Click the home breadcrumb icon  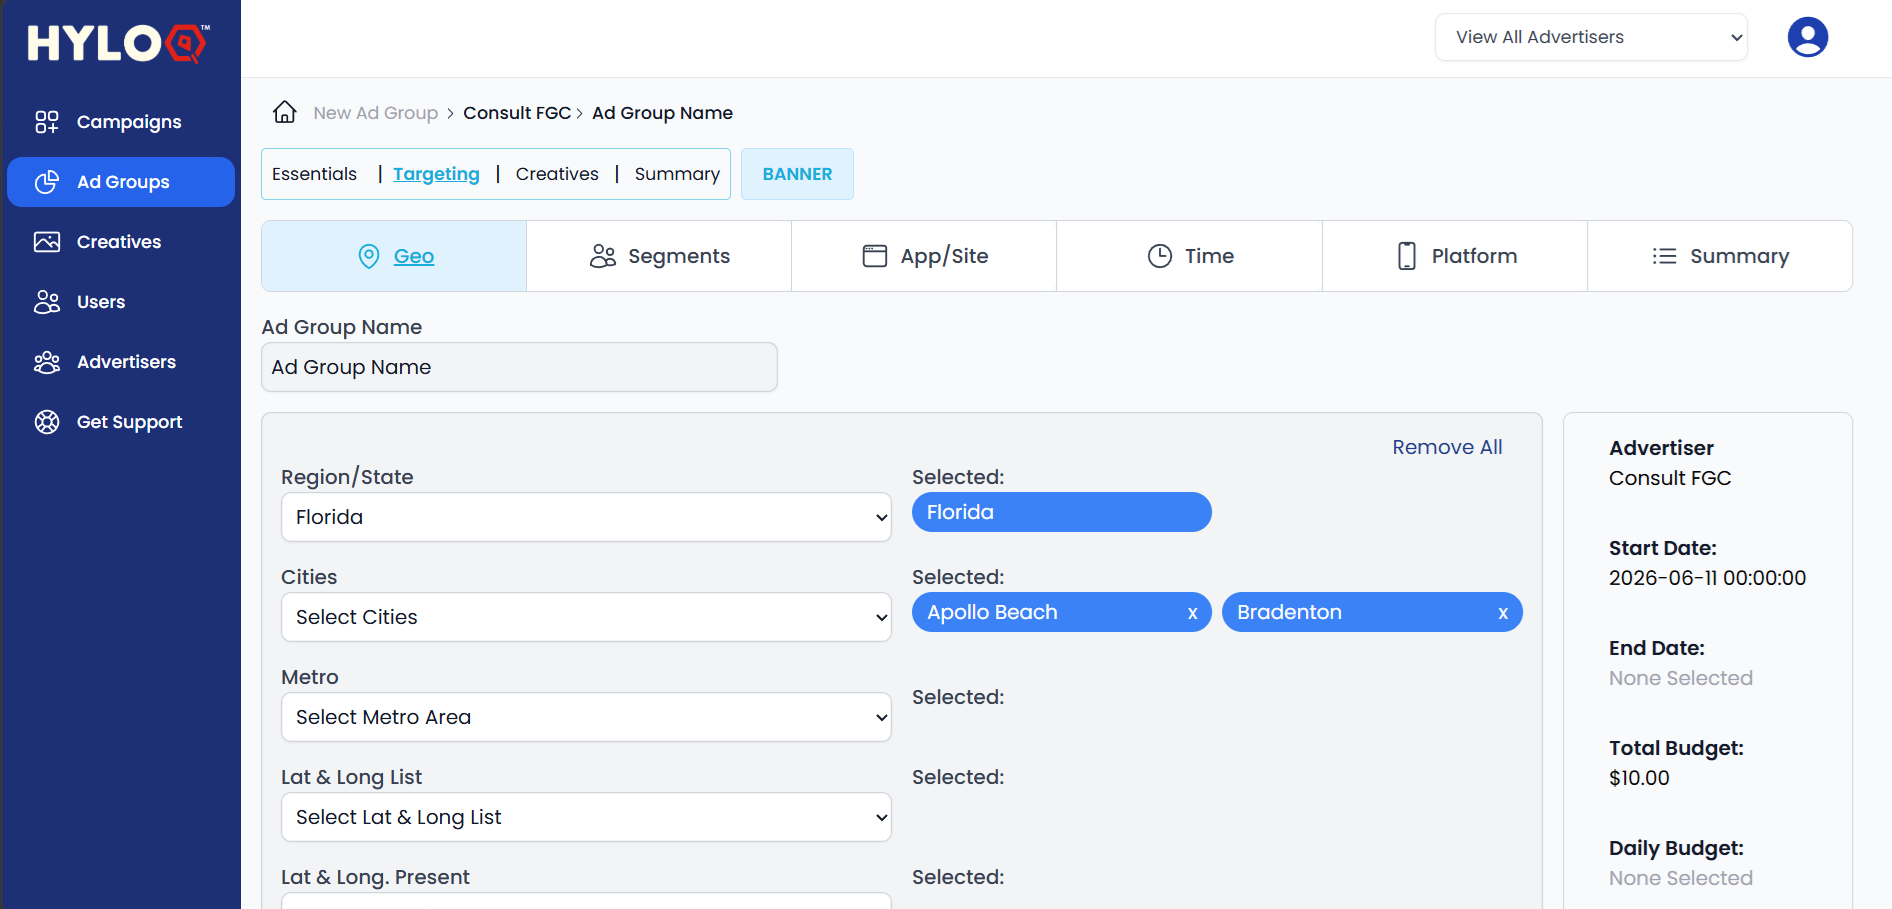[285, 112]
